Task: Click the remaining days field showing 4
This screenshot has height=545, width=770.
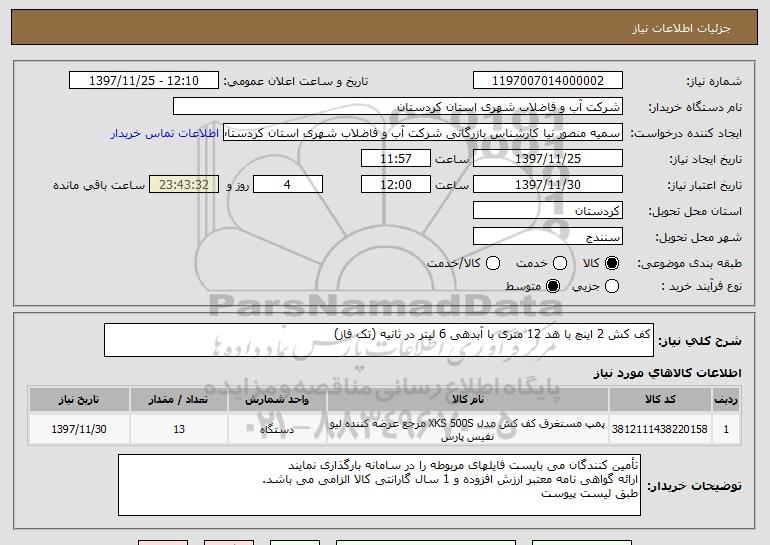Action: 288,185
